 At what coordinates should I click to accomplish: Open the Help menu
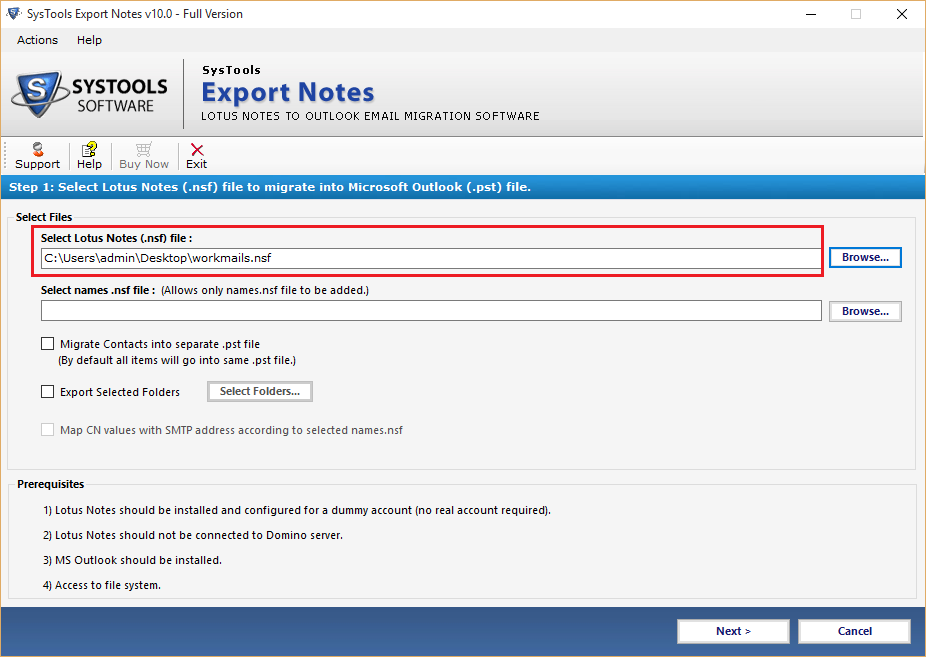tap(89, 40)
